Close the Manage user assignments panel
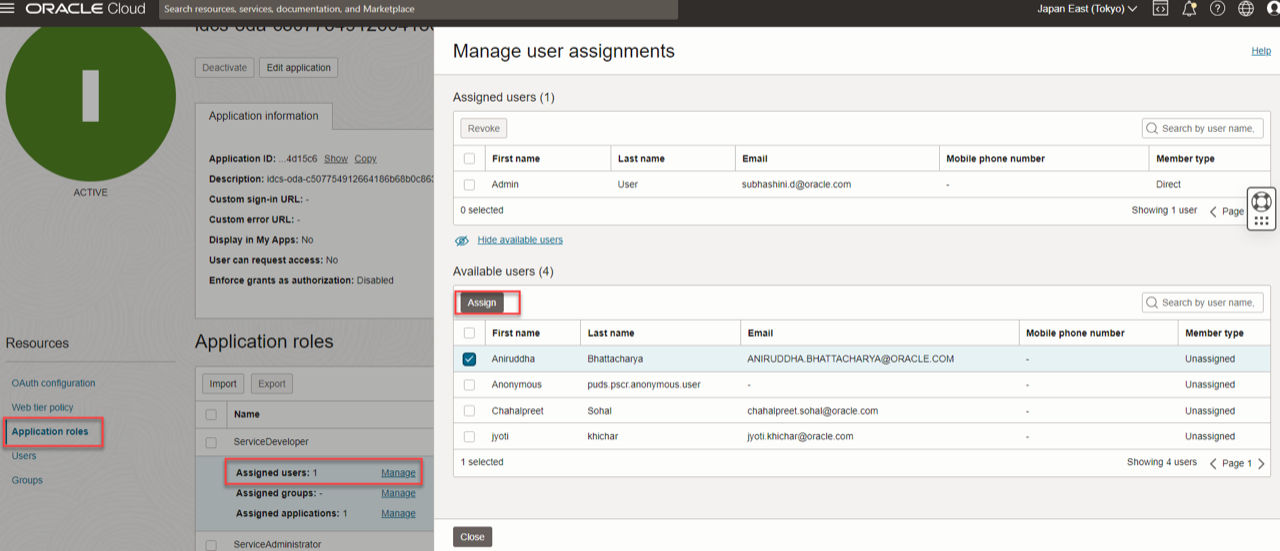This screenshot has width=1280, height=551. pos(472,537)
